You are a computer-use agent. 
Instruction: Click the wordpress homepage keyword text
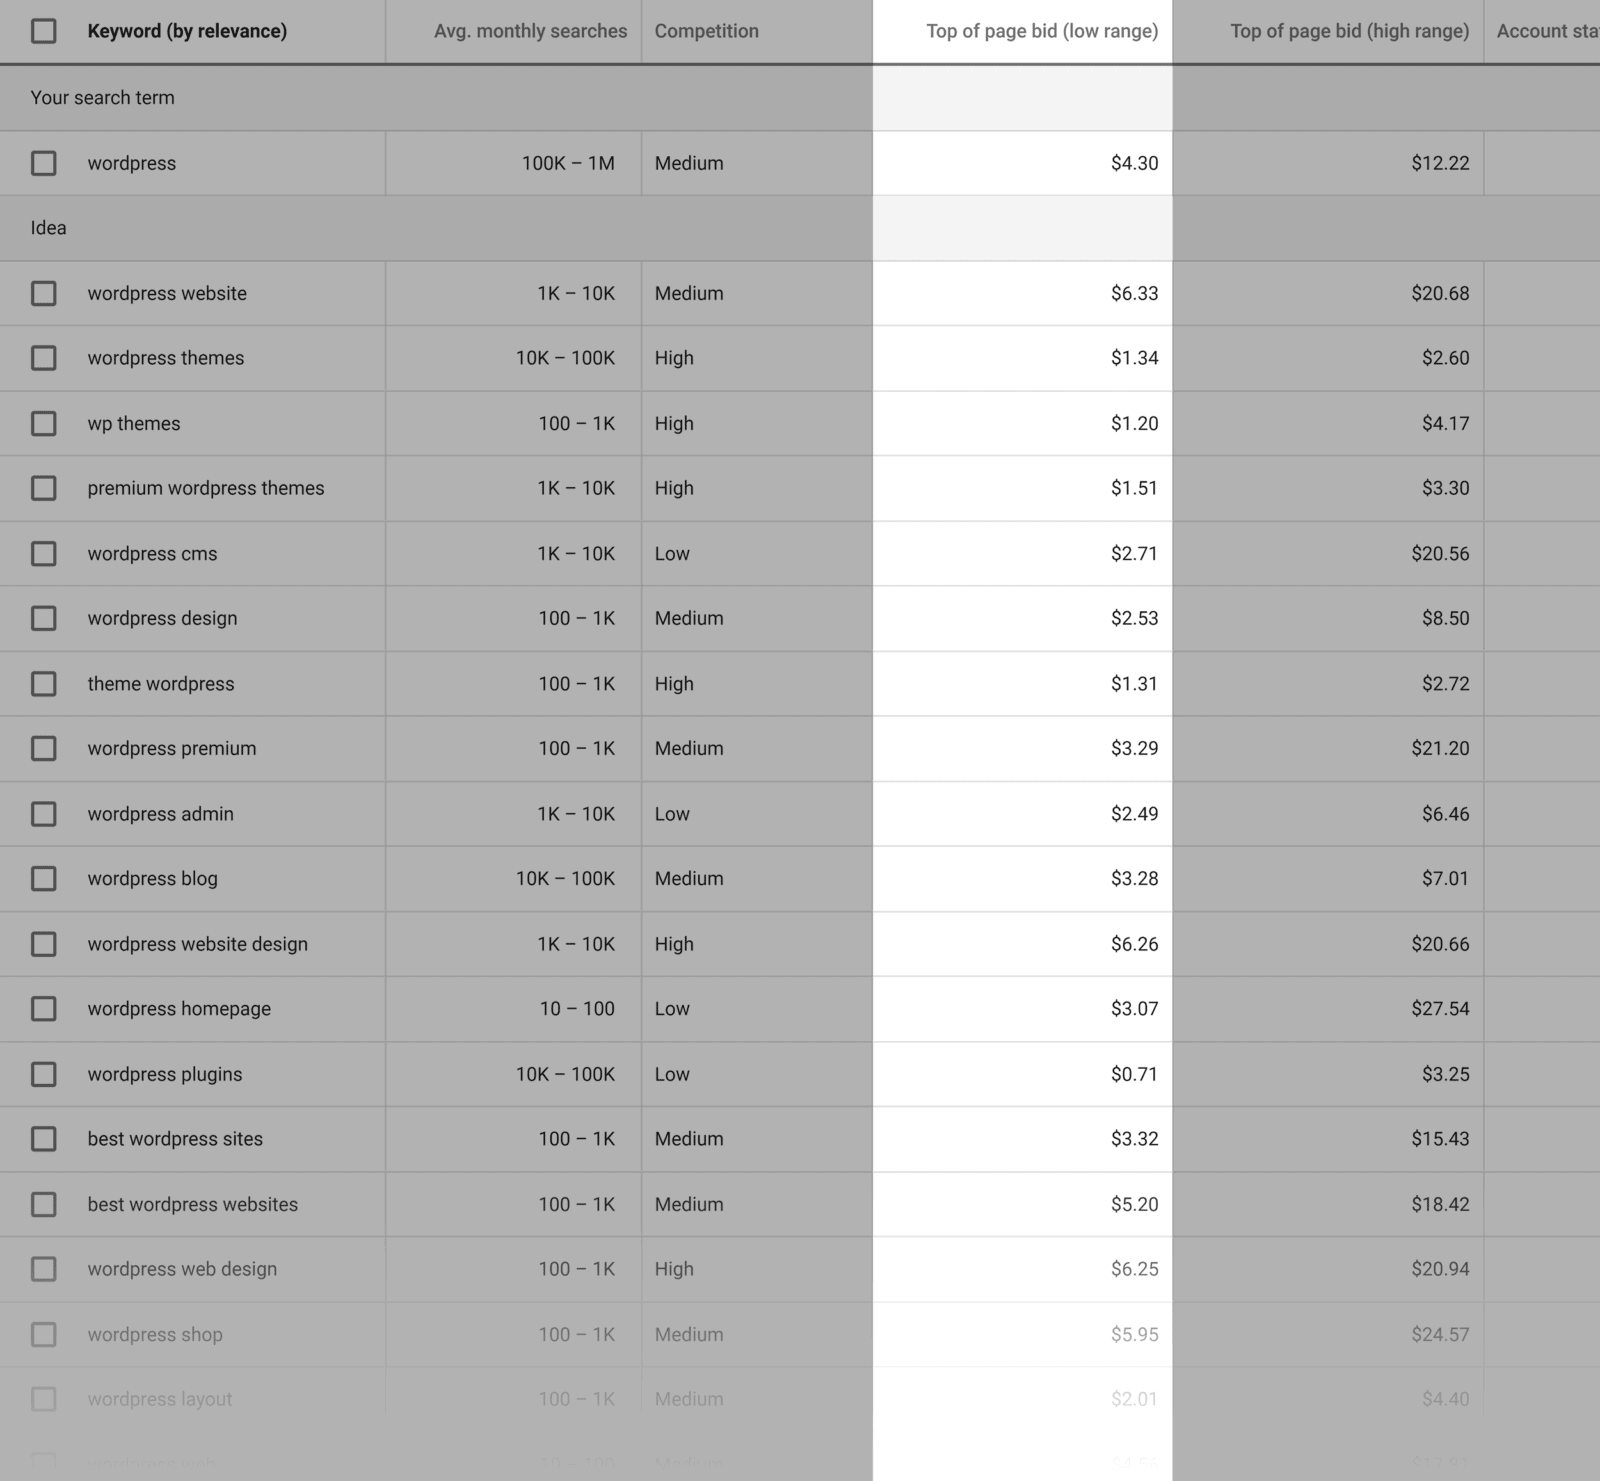point(178,1009)
